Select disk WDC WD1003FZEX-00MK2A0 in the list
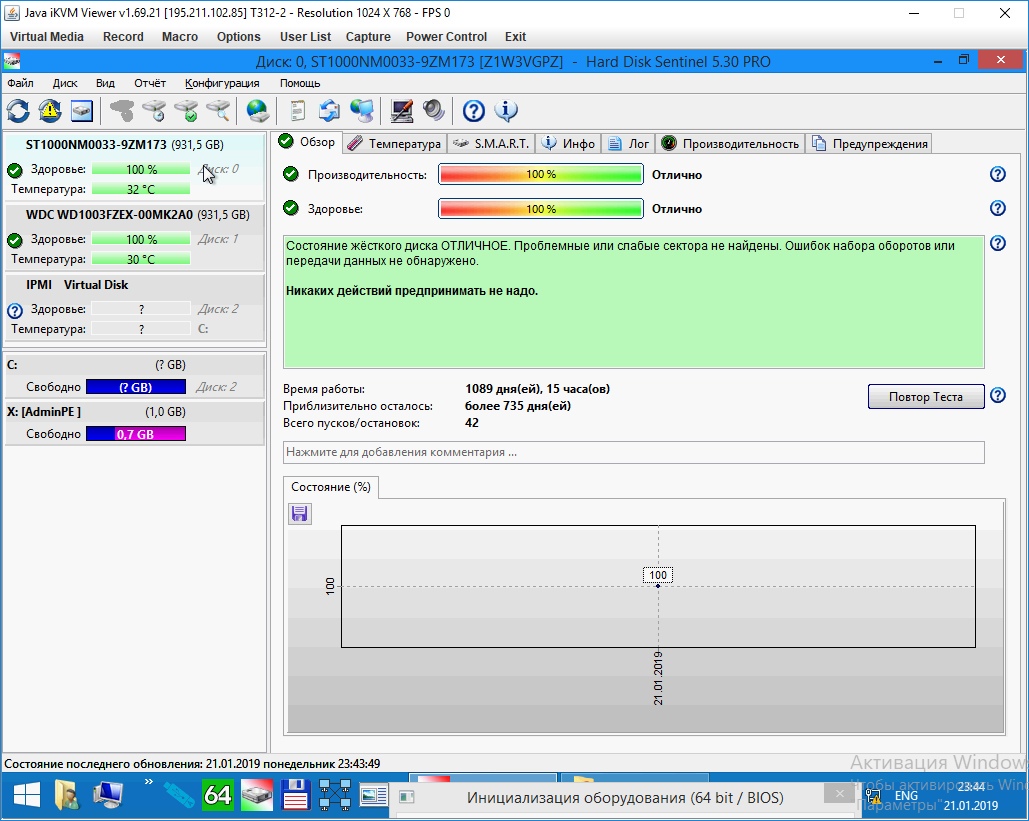 [134, 237]
